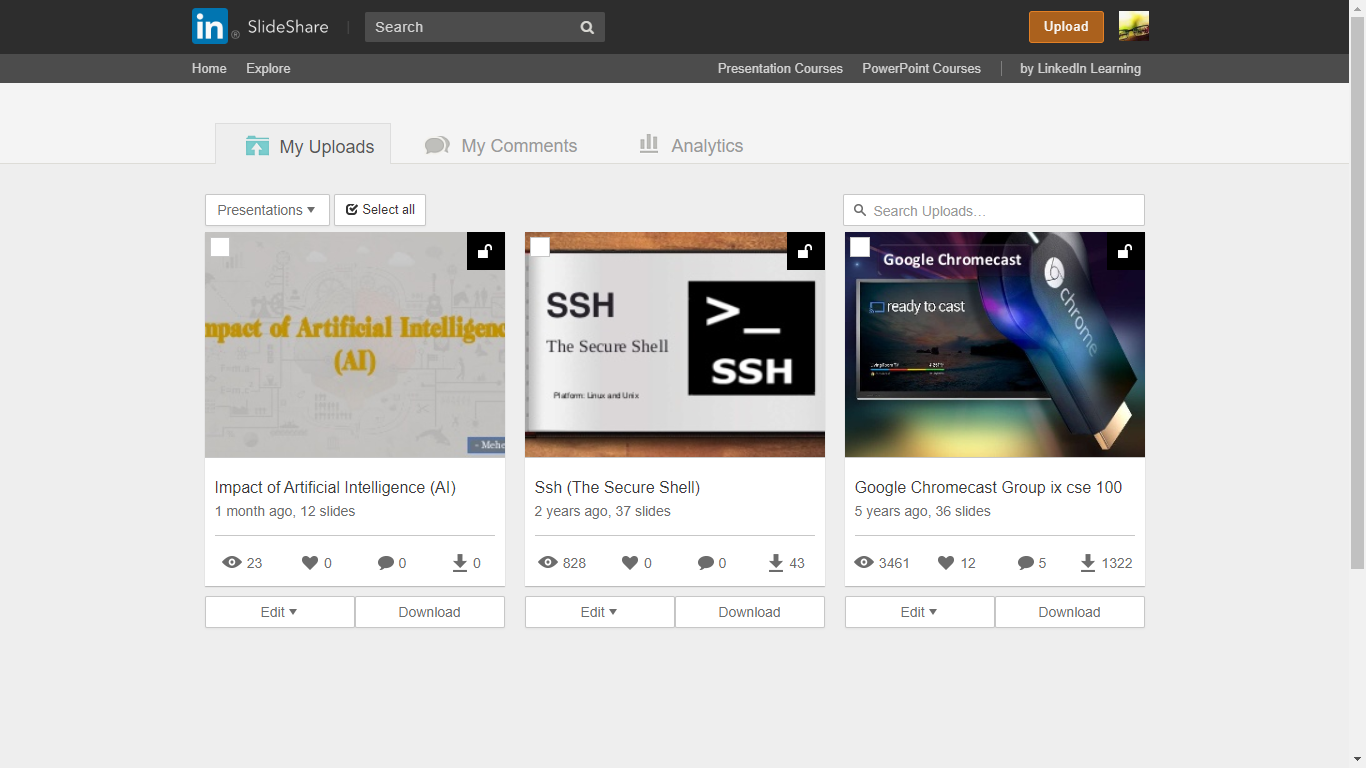Click the 3461 views count

pos(894,563)
